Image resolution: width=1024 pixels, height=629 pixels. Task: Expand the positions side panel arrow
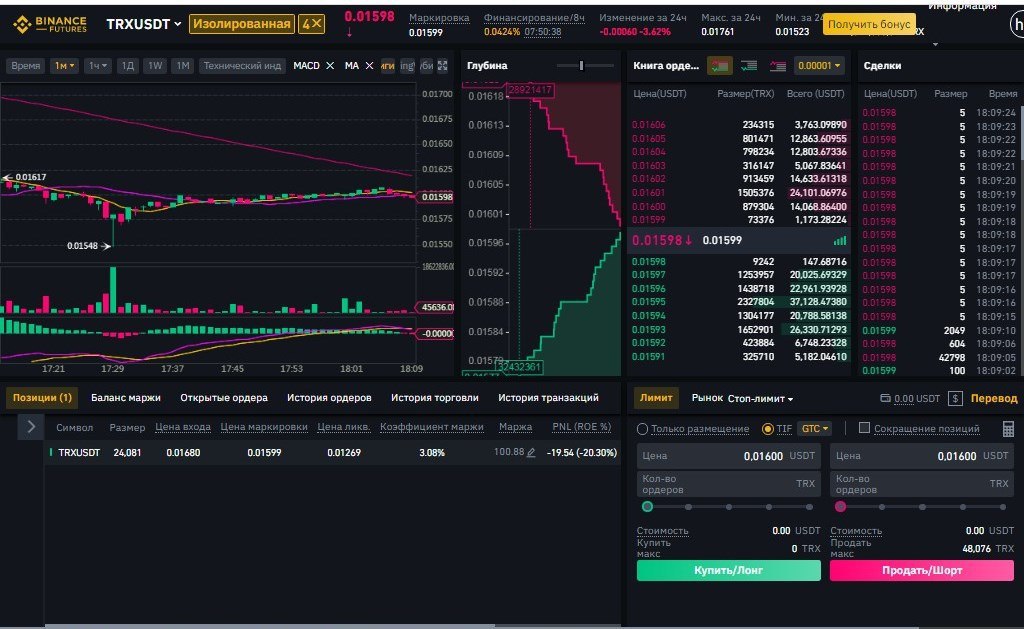[31, 427]
